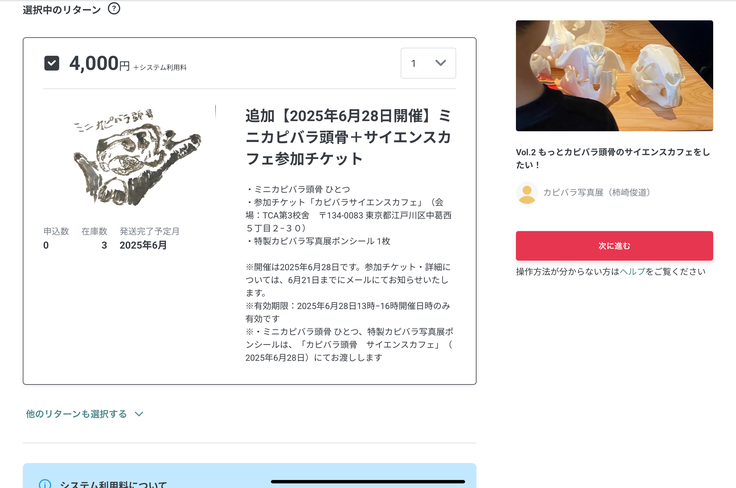Uncheck the 4,000円 return checkbox

[x=52, y=63]
